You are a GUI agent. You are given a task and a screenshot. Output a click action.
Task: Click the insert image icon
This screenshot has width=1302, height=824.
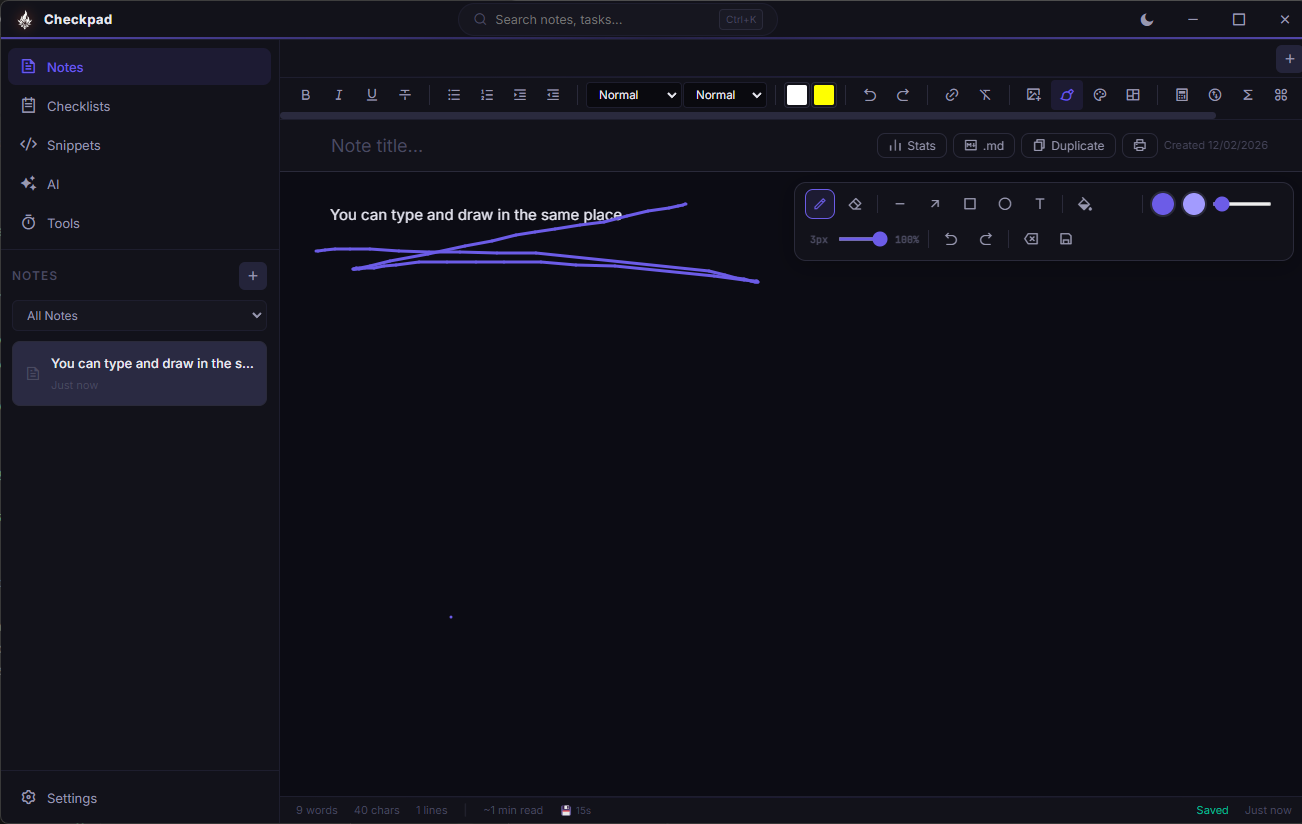click(1034, 95)
